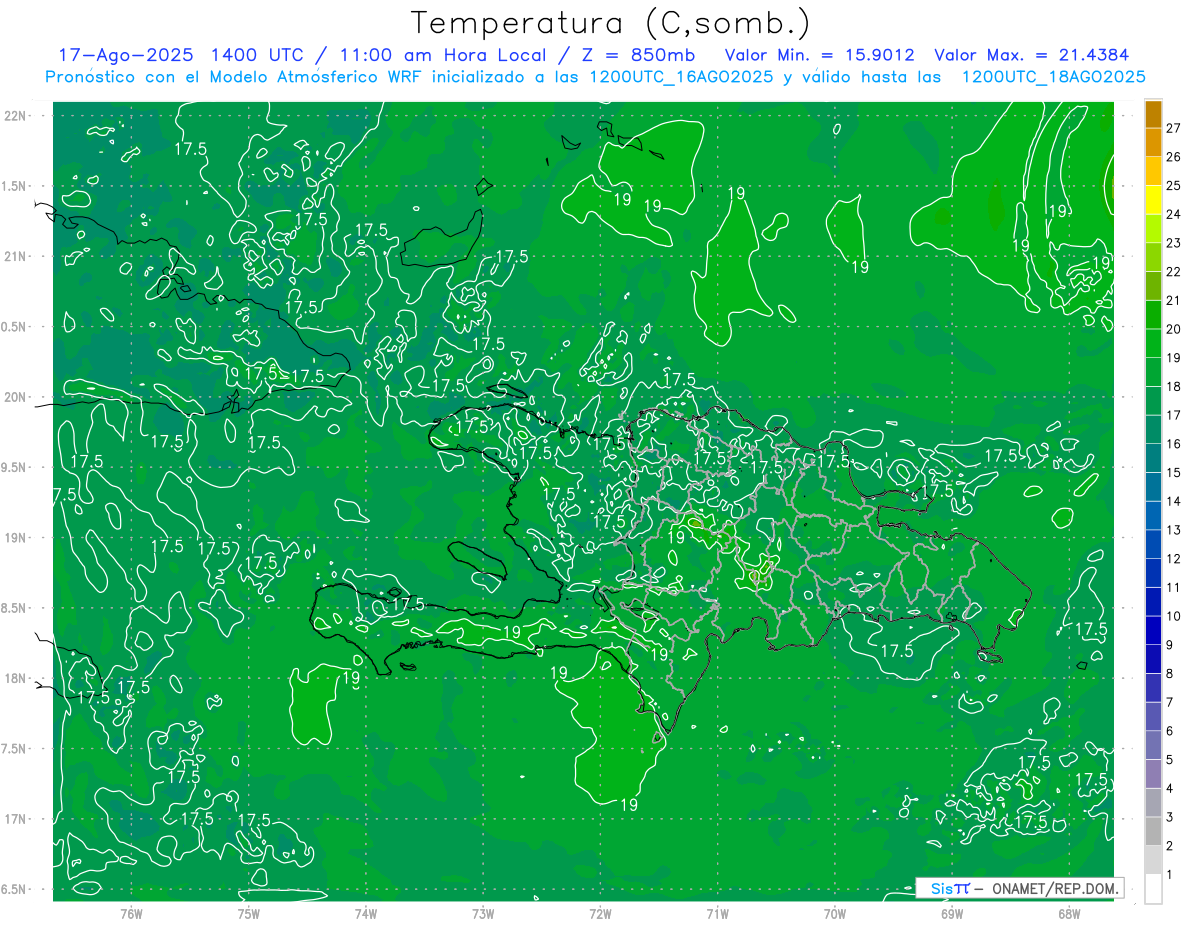This screenshot has width=1200, height=927.
Task: Click the "19N" latitude axis label
Action: (16, 538)
